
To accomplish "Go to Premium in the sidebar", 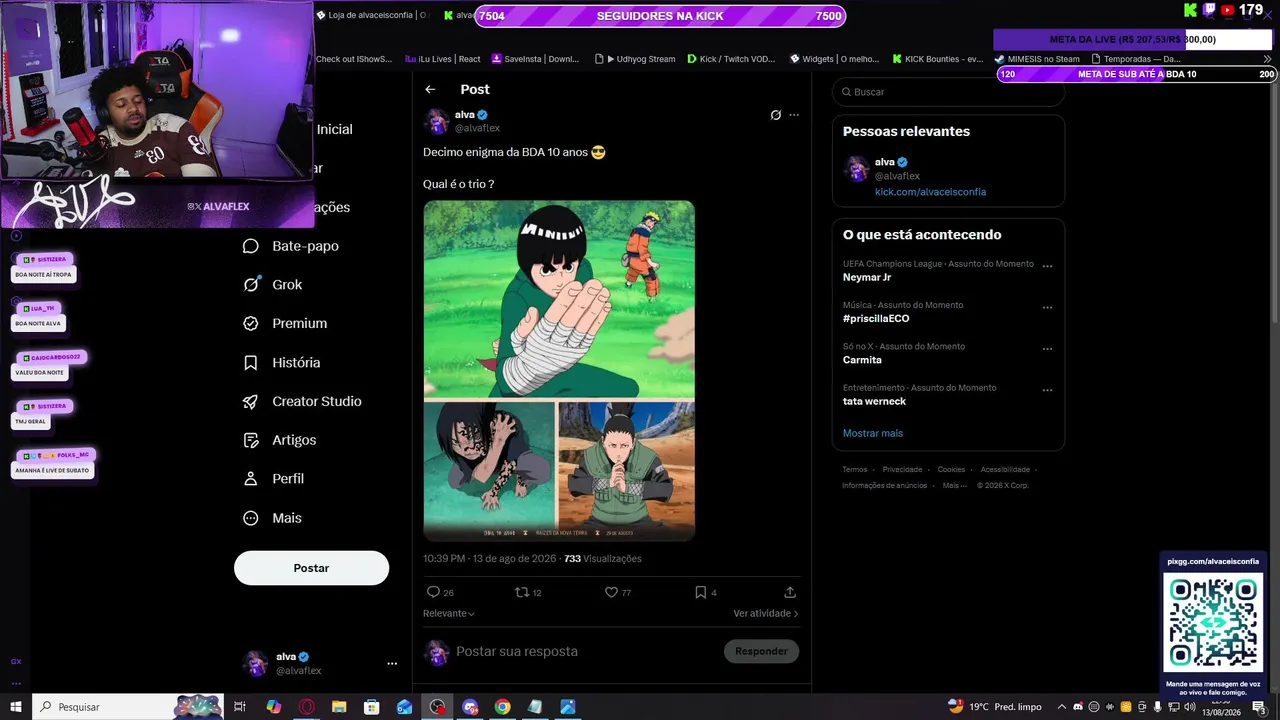I will 285,324.
